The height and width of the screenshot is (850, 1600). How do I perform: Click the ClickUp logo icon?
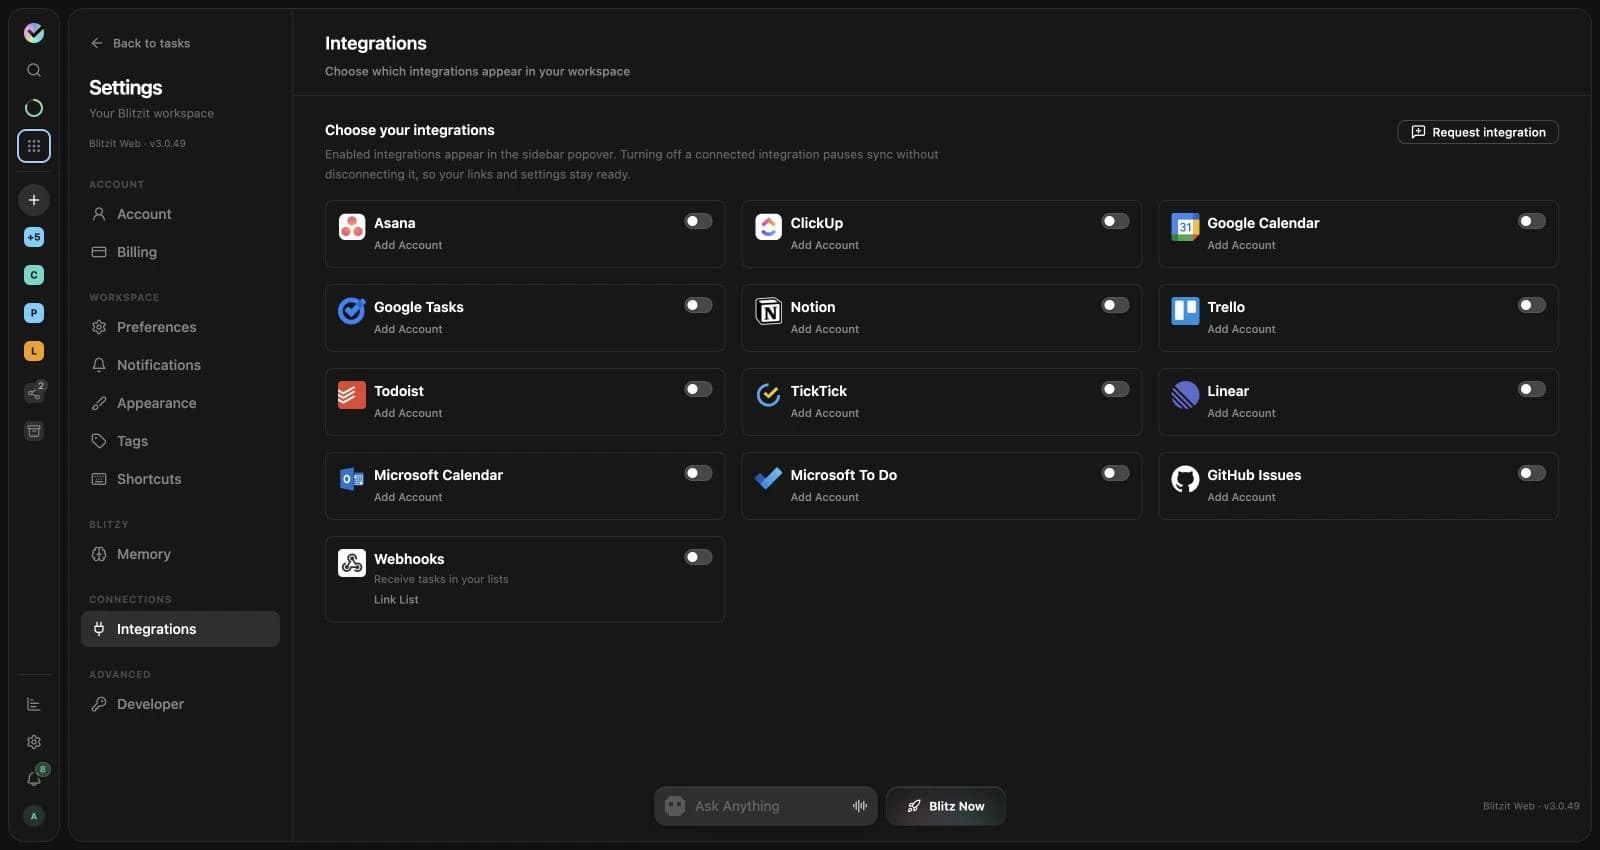point(768,227)
